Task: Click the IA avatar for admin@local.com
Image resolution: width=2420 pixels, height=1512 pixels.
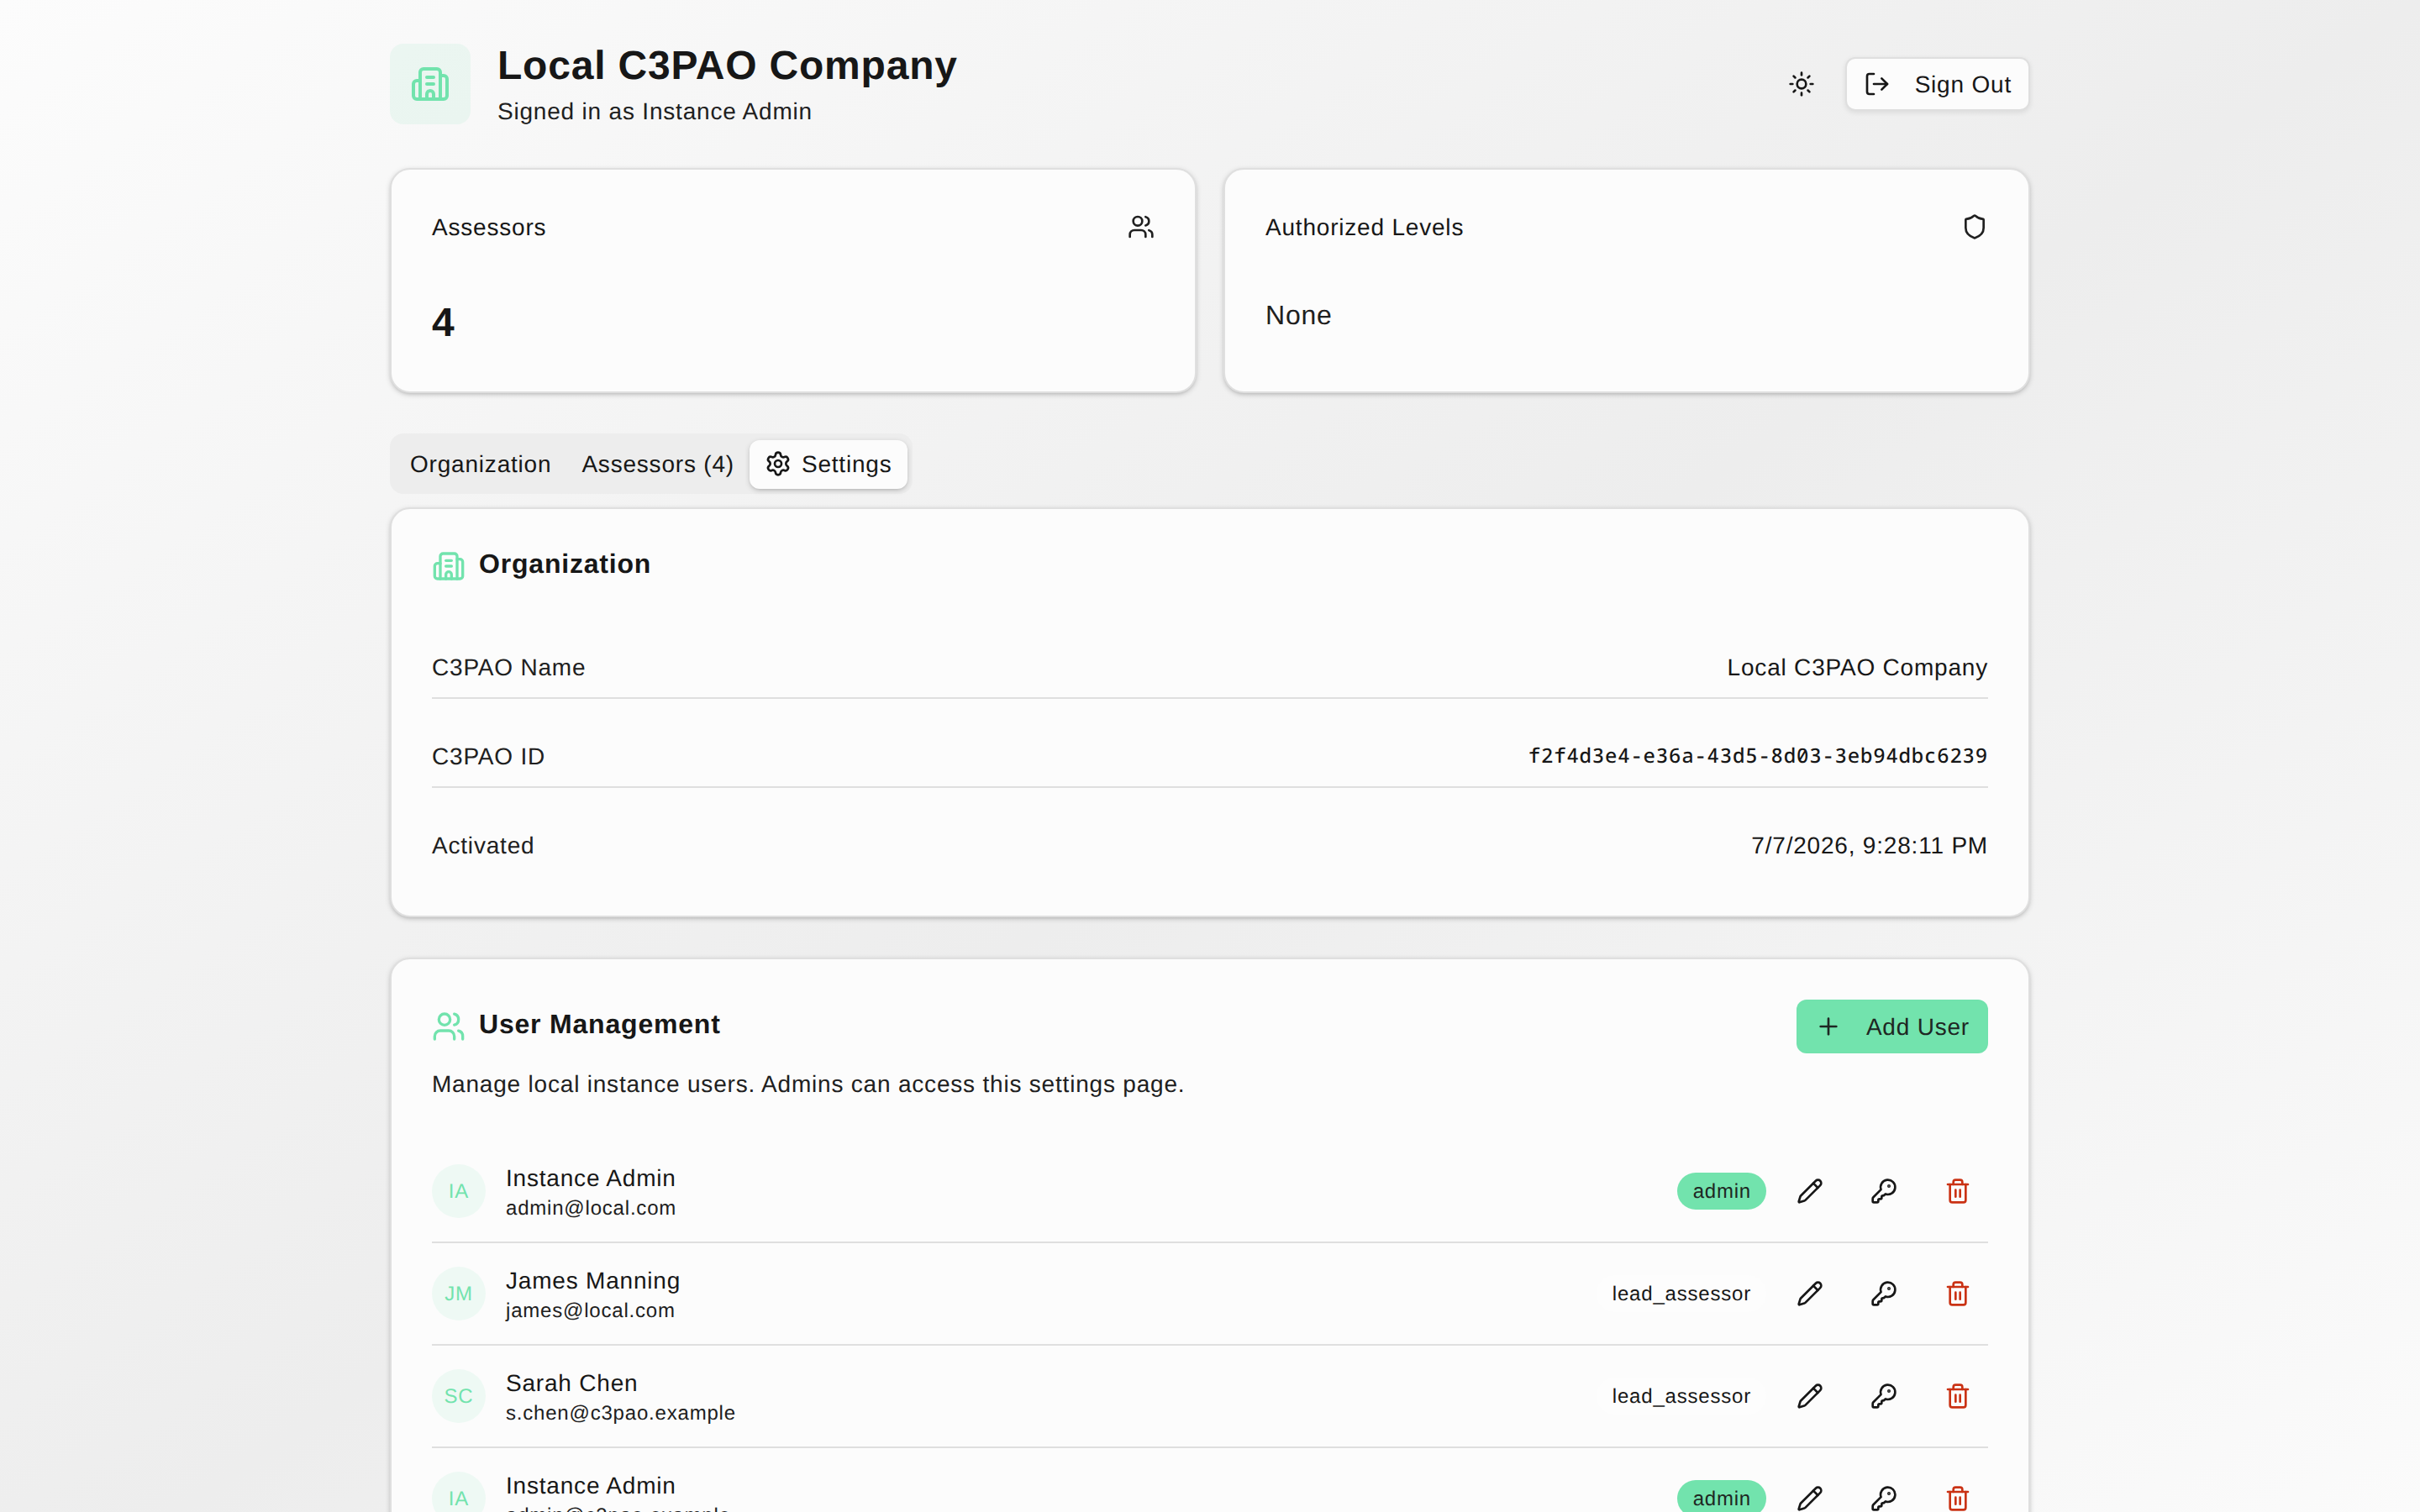Action: [x=458, y=1191]
